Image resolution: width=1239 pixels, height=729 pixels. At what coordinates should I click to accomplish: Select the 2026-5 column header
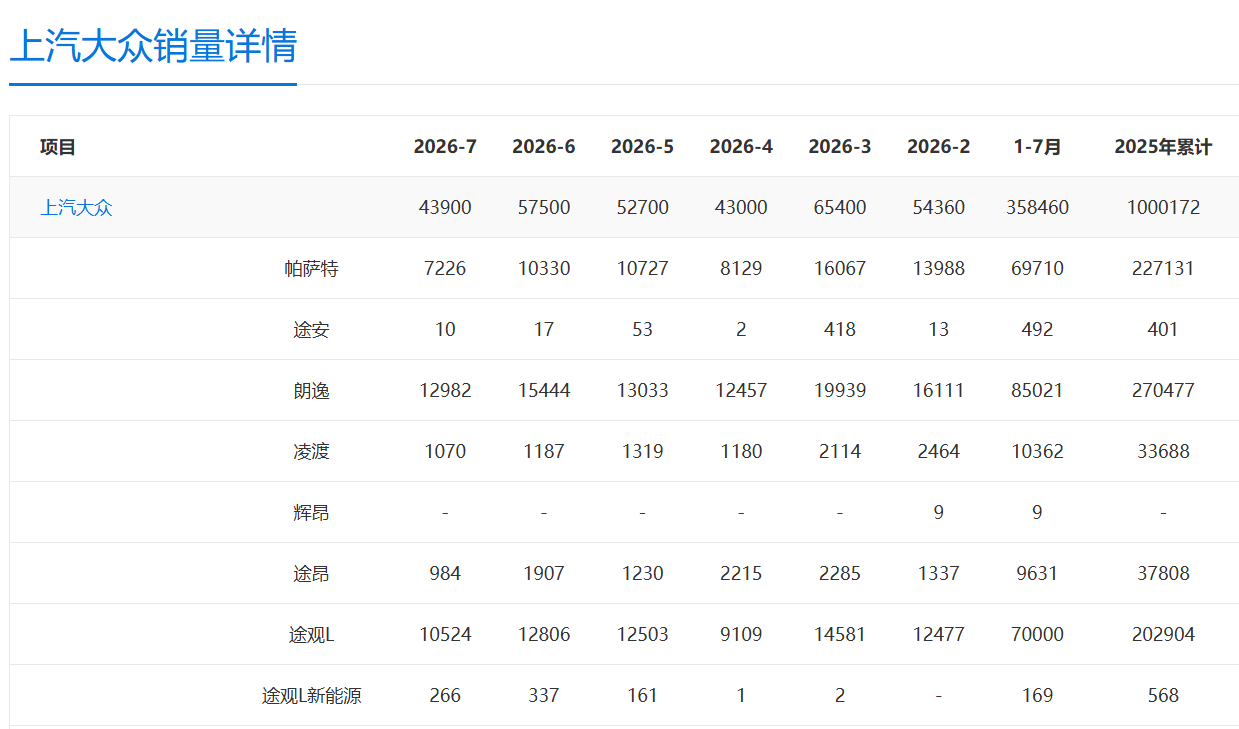(x=642, y=147)
